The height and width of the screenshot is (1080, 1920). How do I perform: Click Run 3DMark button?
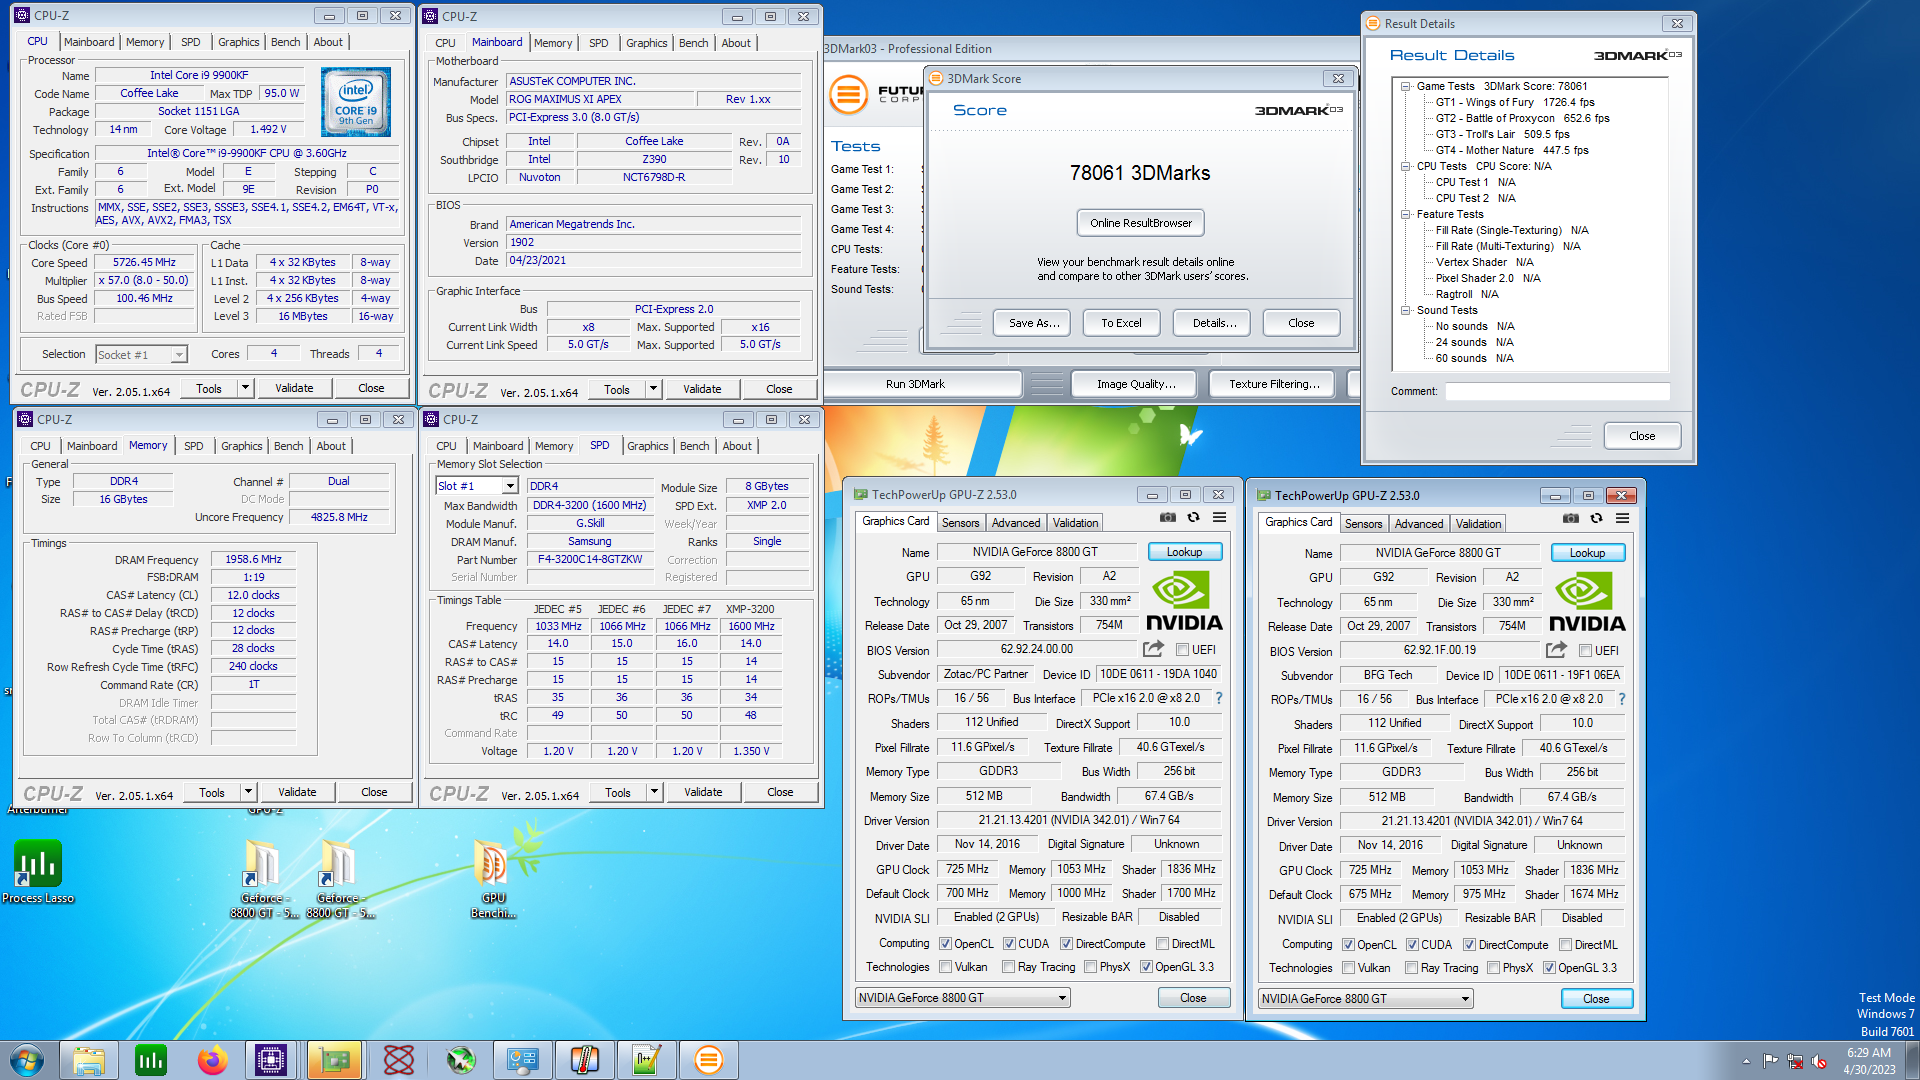click(x=915, y=384)
